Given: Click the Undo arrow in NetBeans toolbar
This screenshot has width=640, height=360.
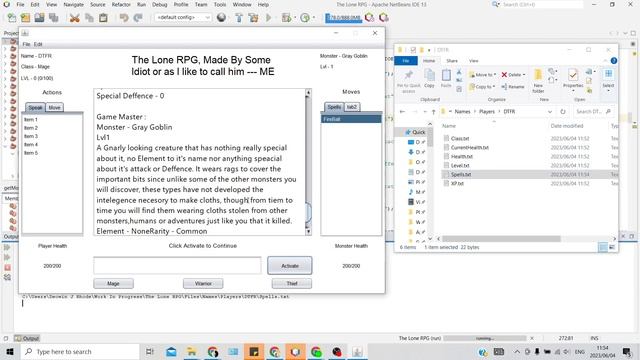Looking at the screenshot, I should point(124,18).
